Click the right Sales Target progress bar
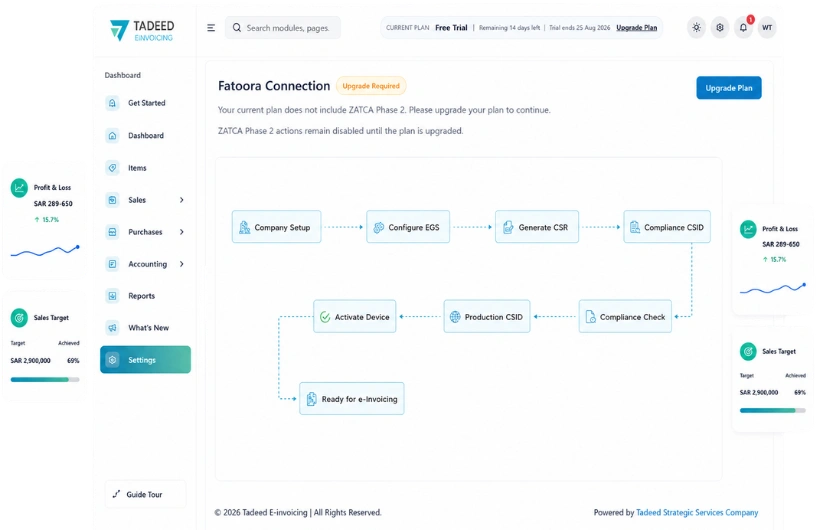 773,411
